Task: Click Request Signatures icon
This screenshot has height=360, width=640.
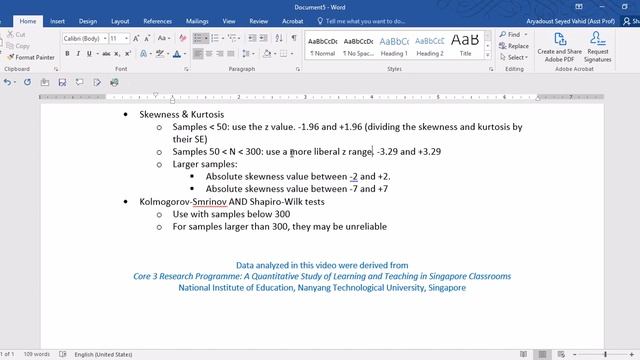Action: 598,47
